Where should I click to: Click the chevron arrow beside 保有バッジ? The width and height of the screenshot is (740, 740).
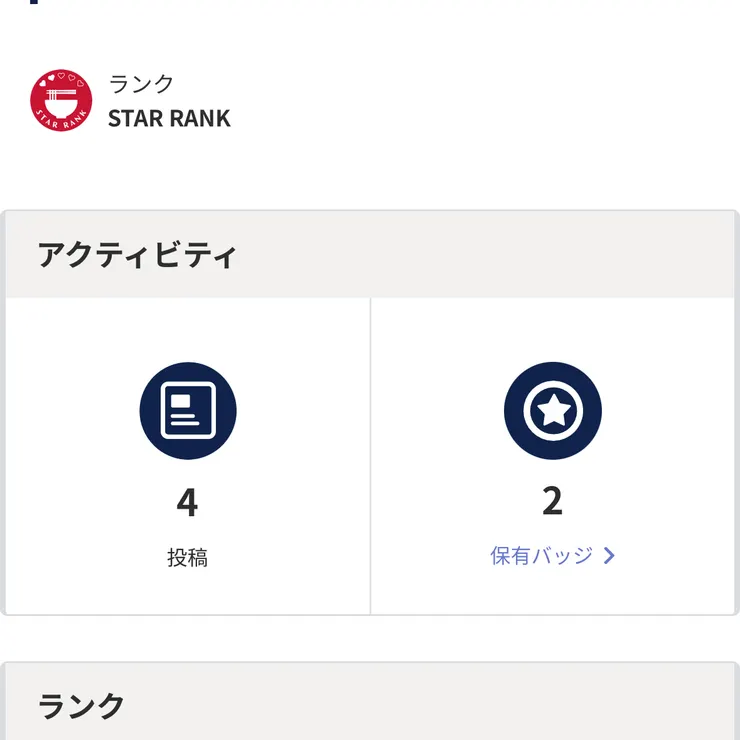coord(610,556)
